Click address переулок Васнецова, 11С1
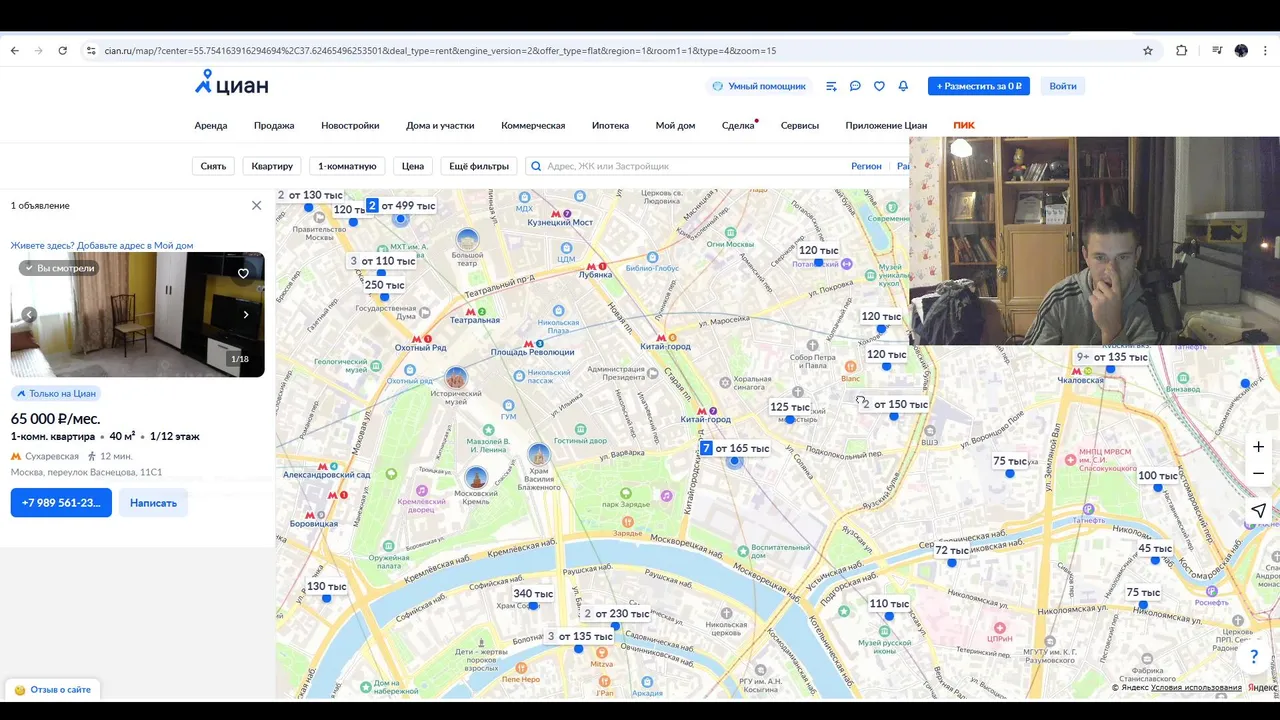The image size is (1280, 720). [86, 472]
